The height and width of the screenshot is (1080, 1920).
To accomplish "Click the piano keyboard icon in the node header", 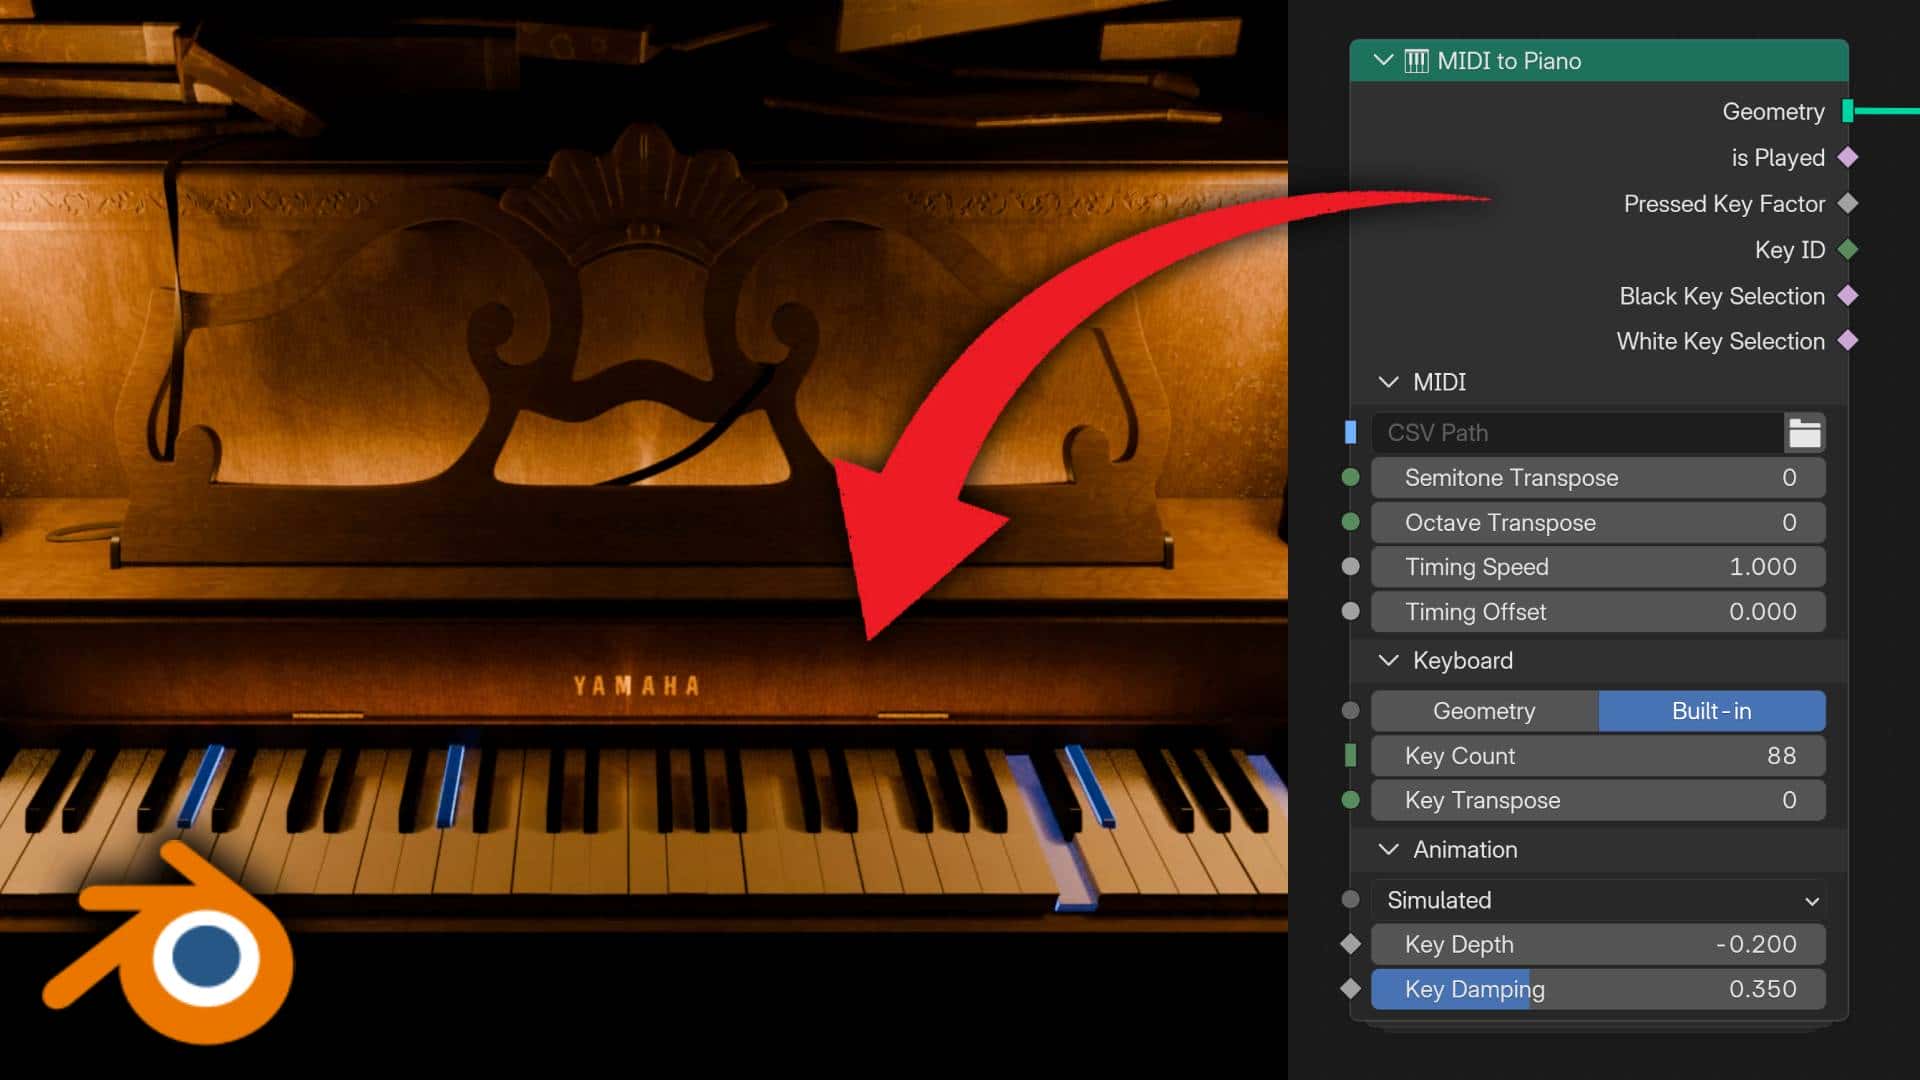I will (1415, 61).
